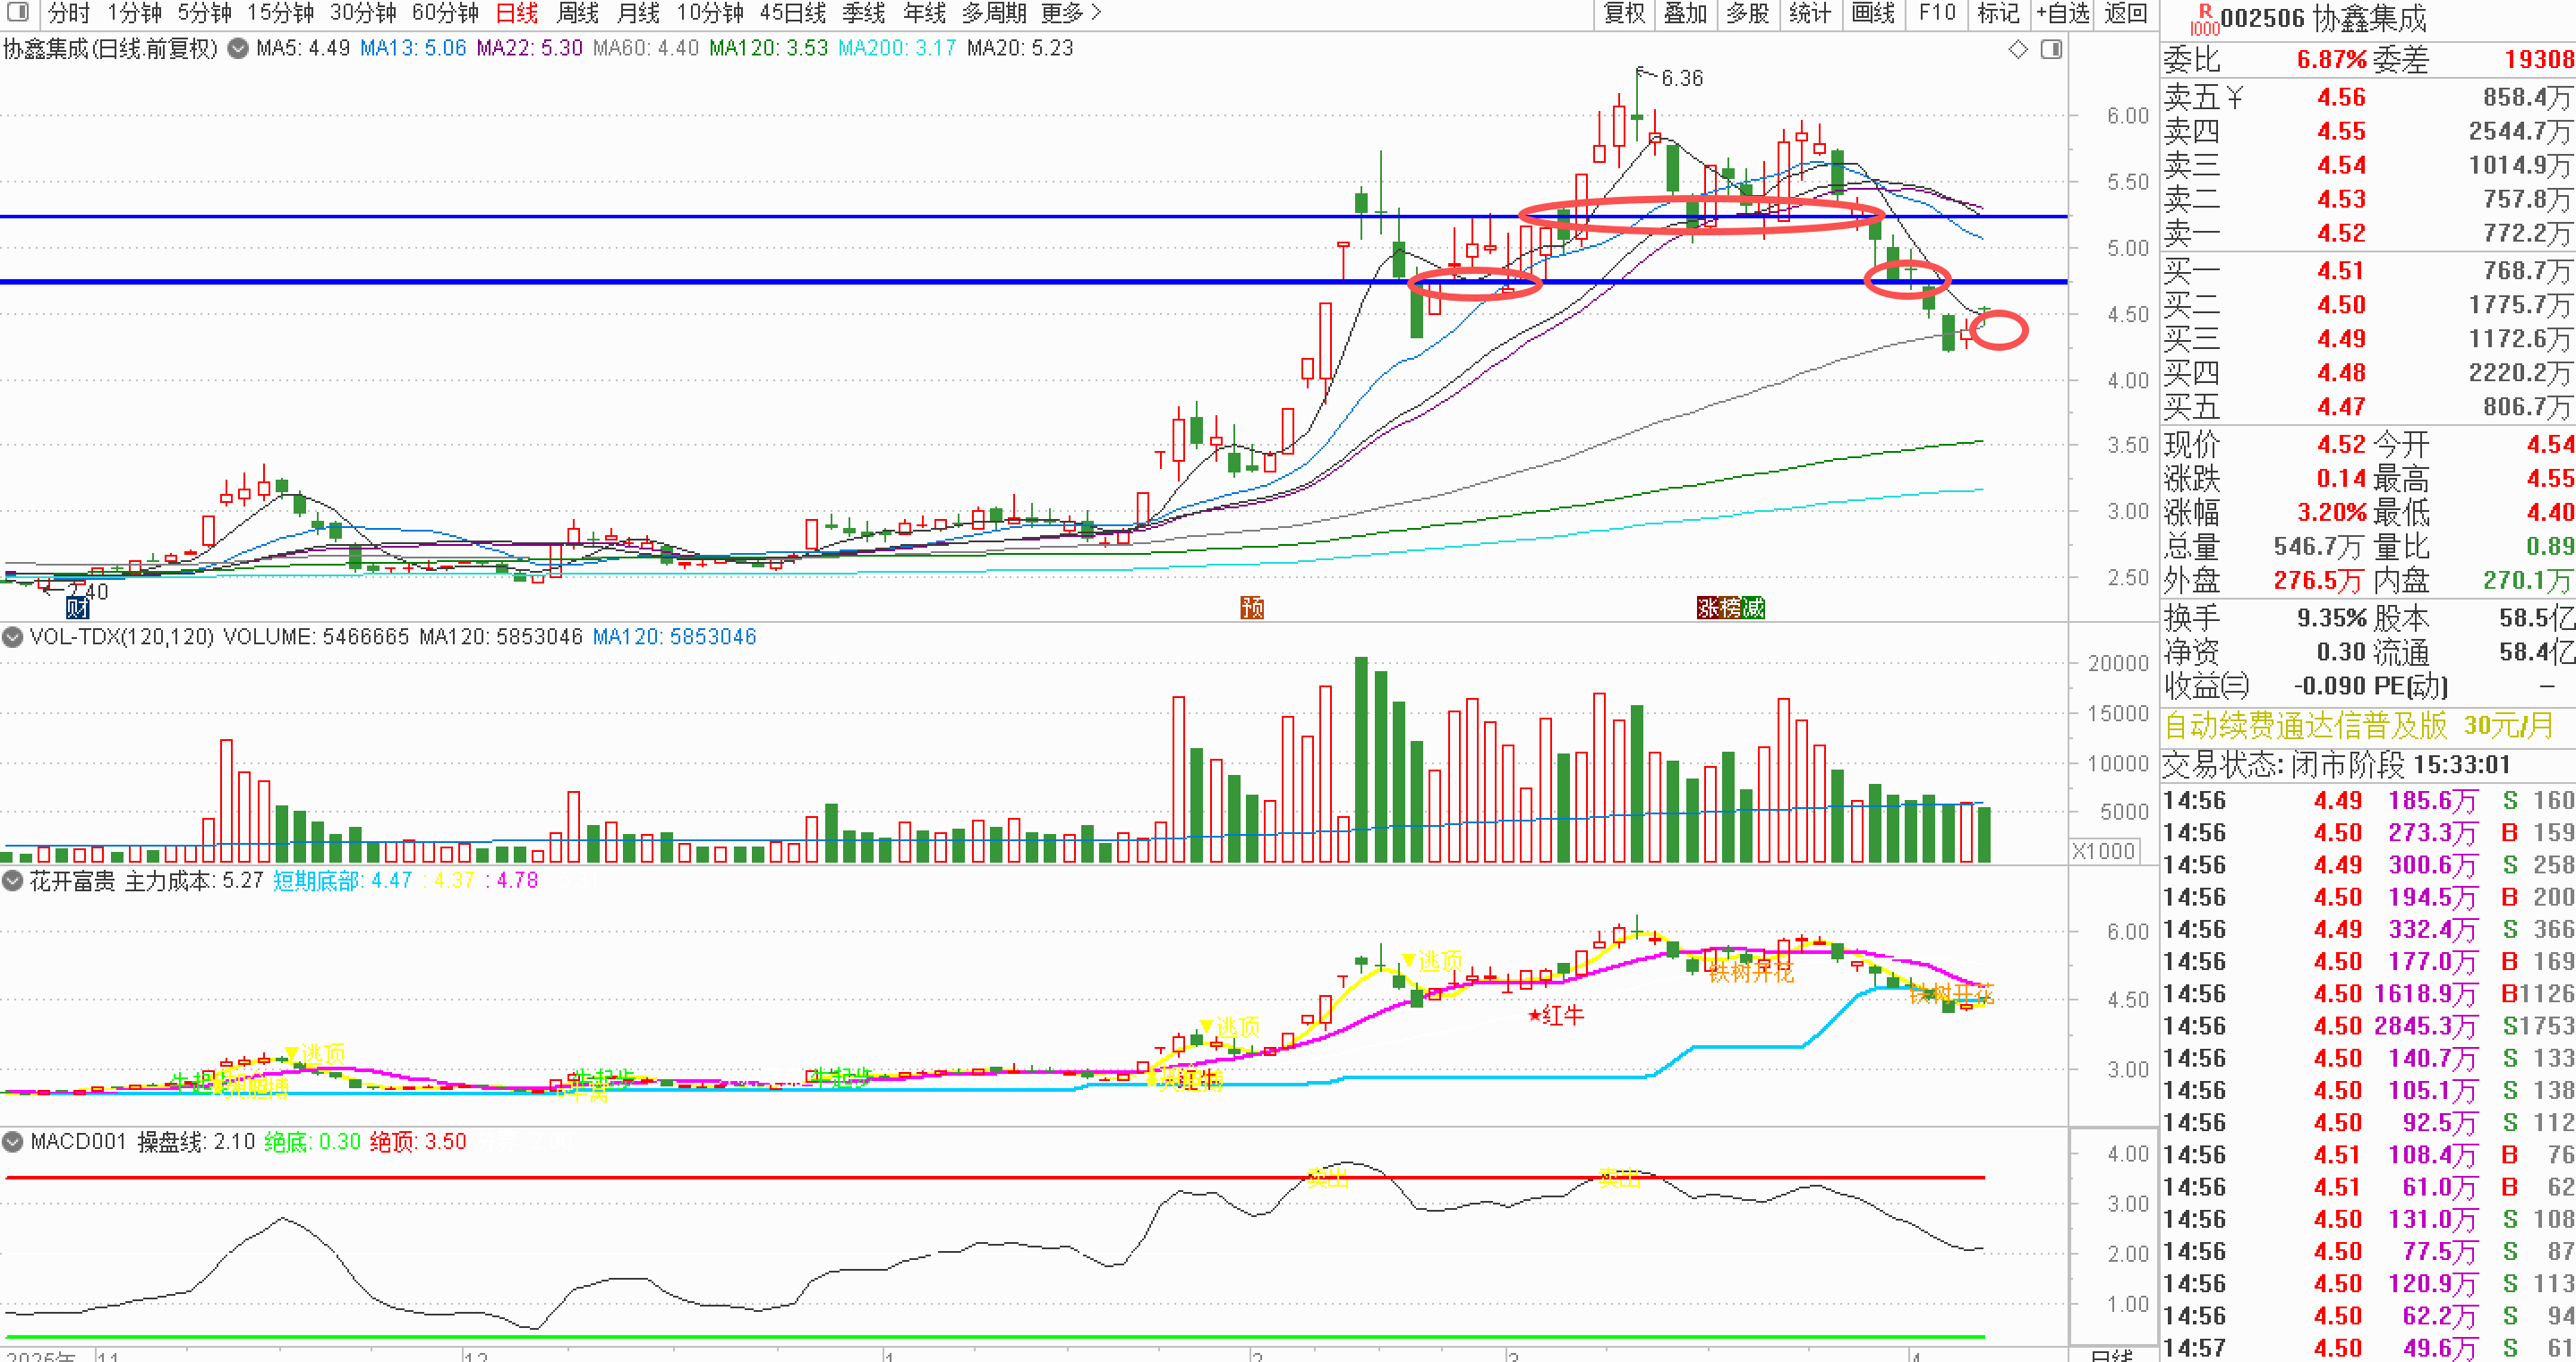The image size is (2576, 1362).
Task: Open the MACD001 indicator dropdown arrow
Action: pyautogui.click(x=13, y=1142)
